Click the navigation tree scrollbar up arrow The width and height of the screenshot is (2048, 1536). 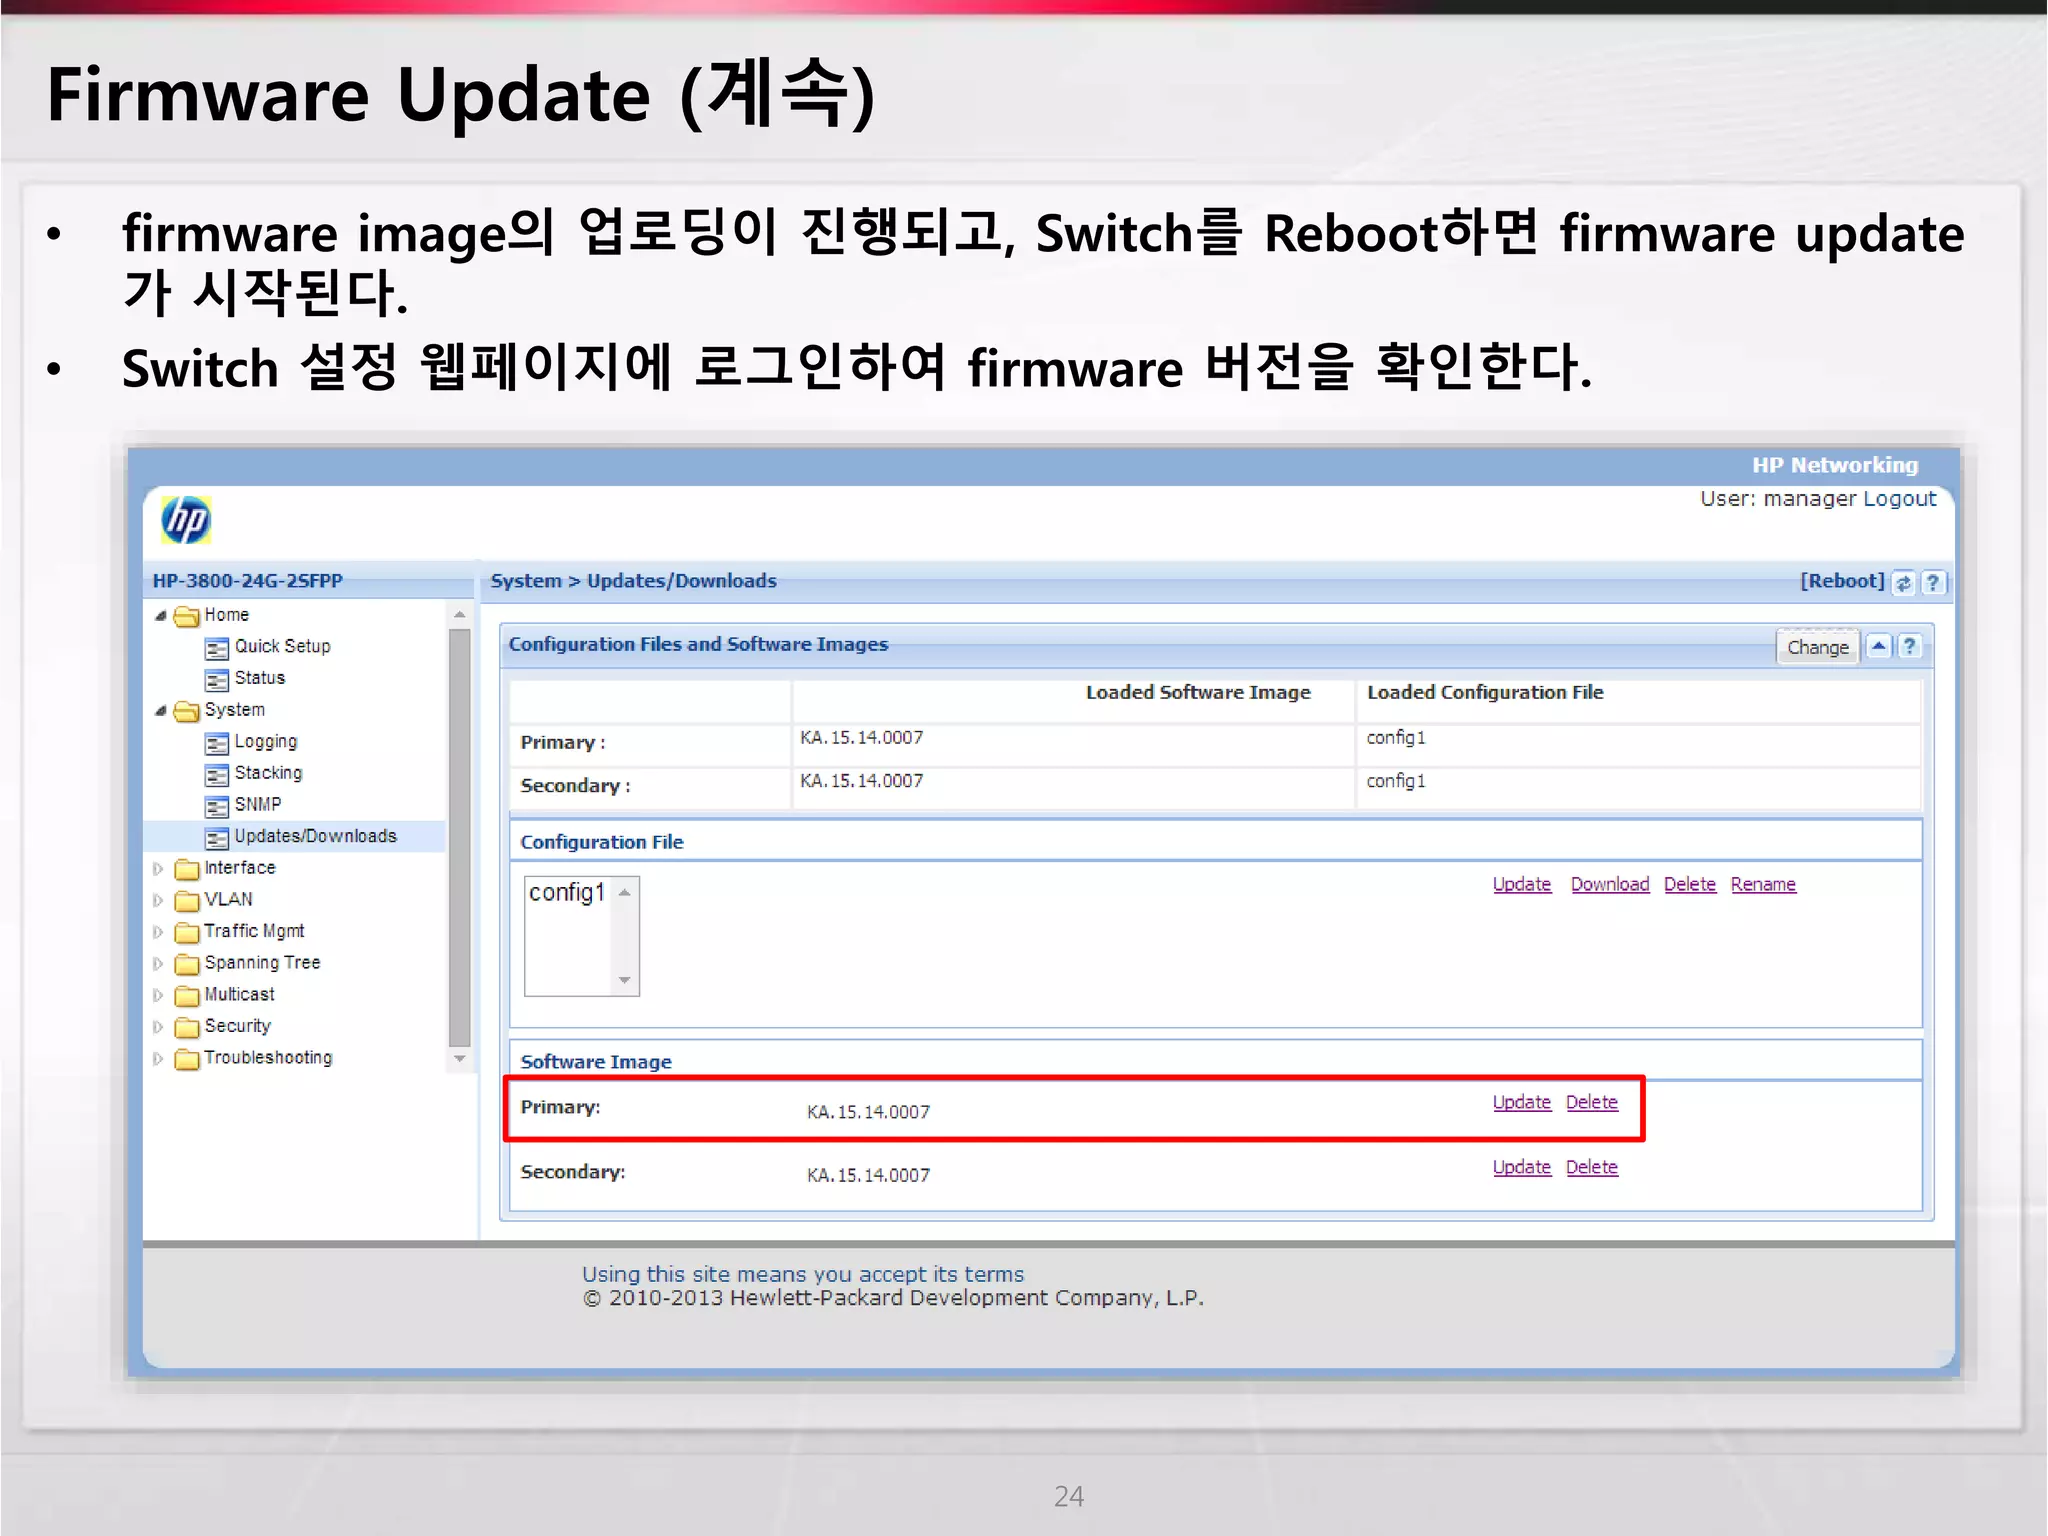point(460,615)
